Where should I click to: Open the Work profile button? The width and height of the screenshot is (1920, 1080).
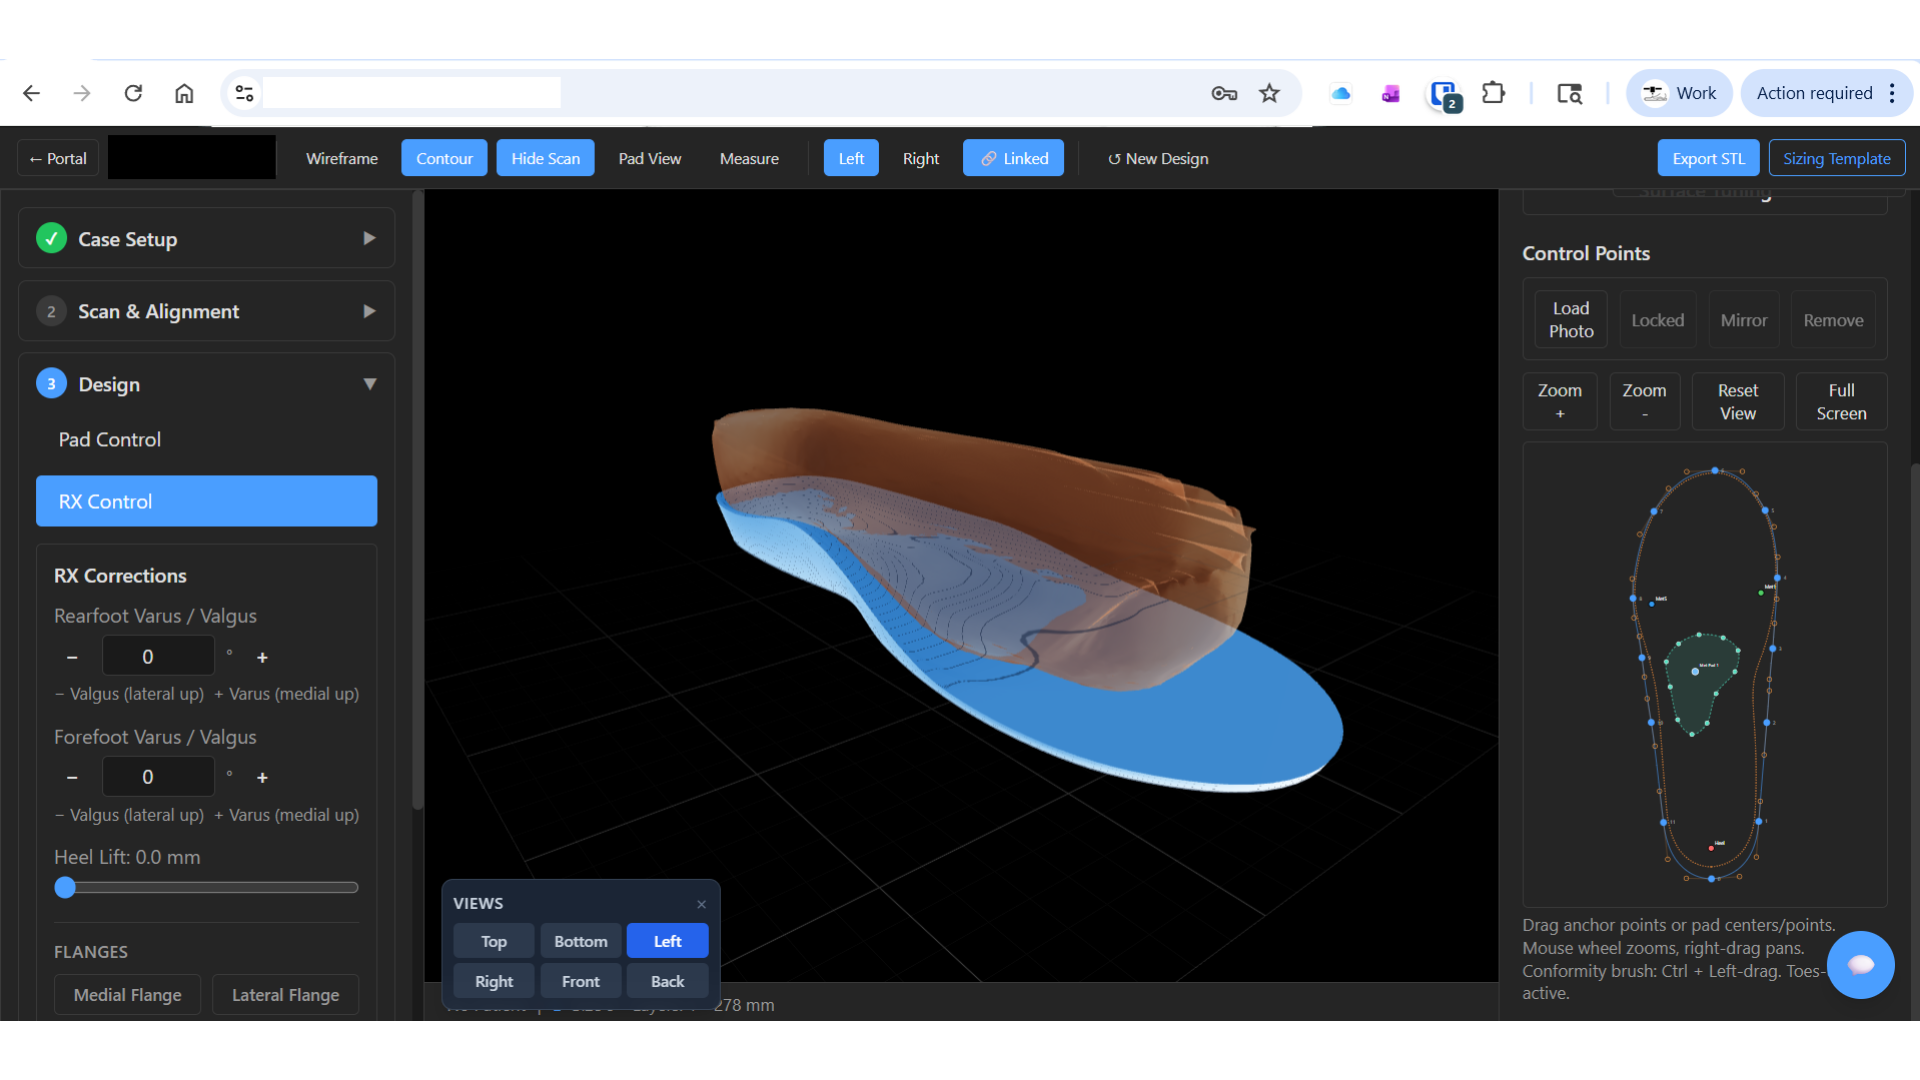click(1679, 93)
